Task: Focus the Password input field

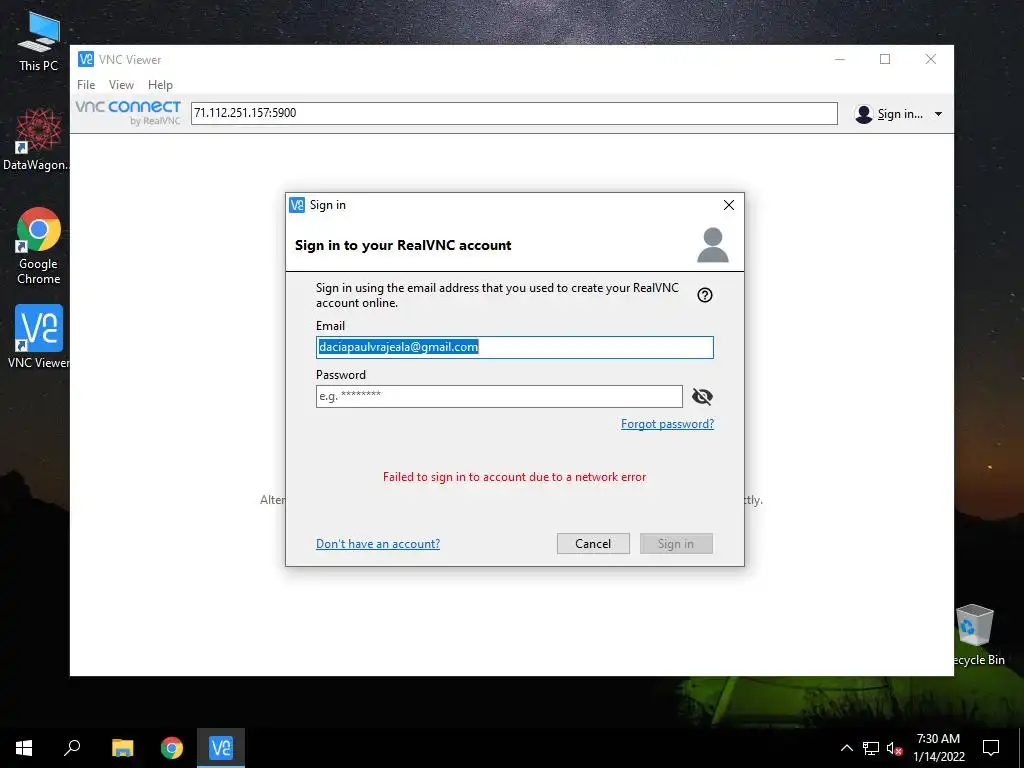Action: pyautogui.click(x=500, y=396)
